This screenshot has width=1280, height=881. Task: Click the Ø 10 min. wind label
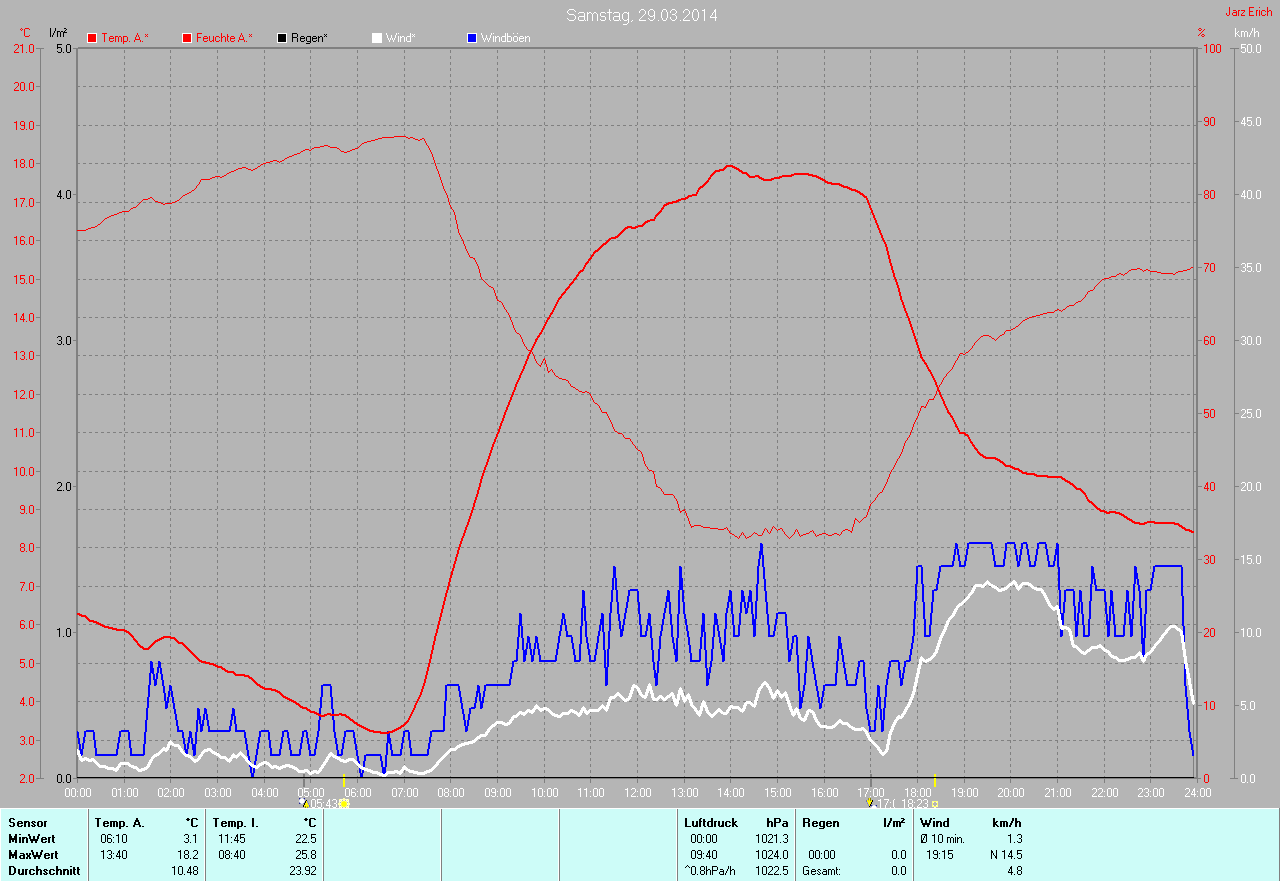point(942,838)
